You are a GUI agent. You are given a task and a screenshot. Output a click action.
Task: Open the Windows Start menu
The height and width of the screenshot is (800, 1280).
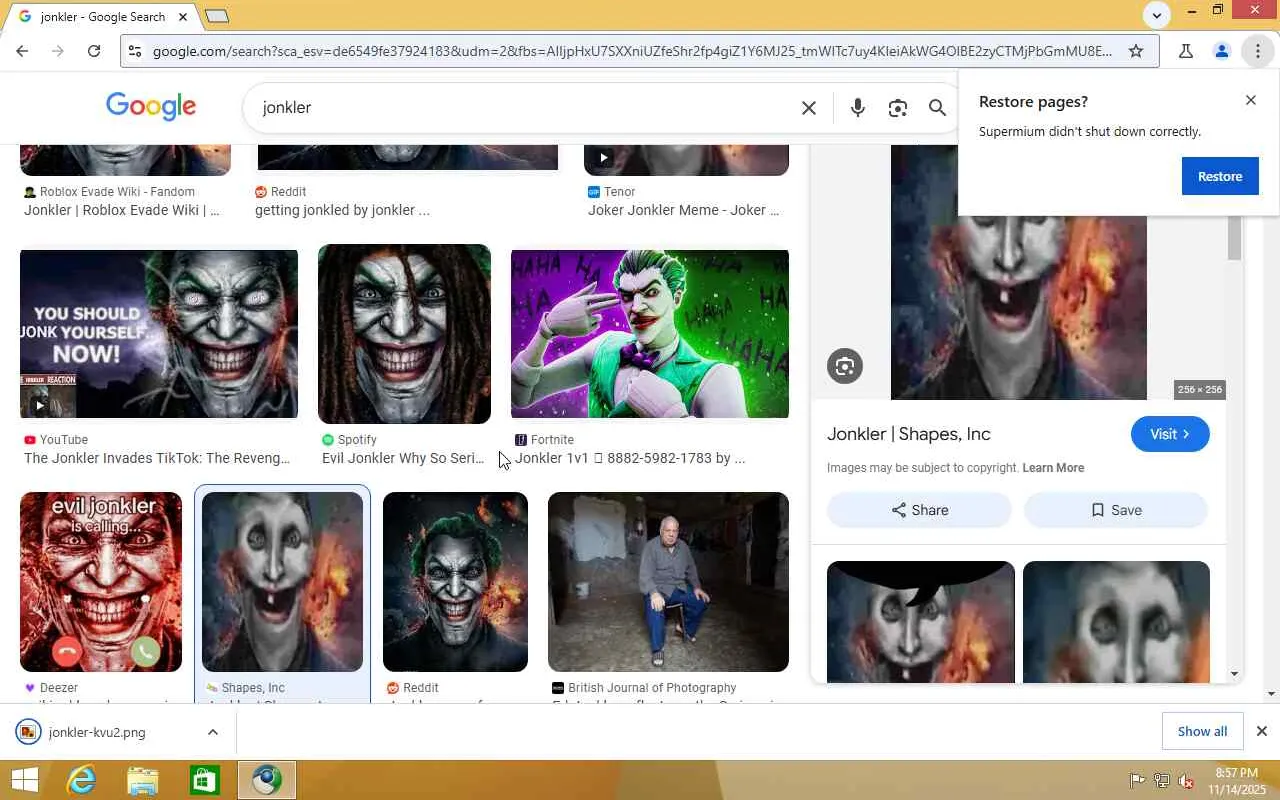[24, 780]
